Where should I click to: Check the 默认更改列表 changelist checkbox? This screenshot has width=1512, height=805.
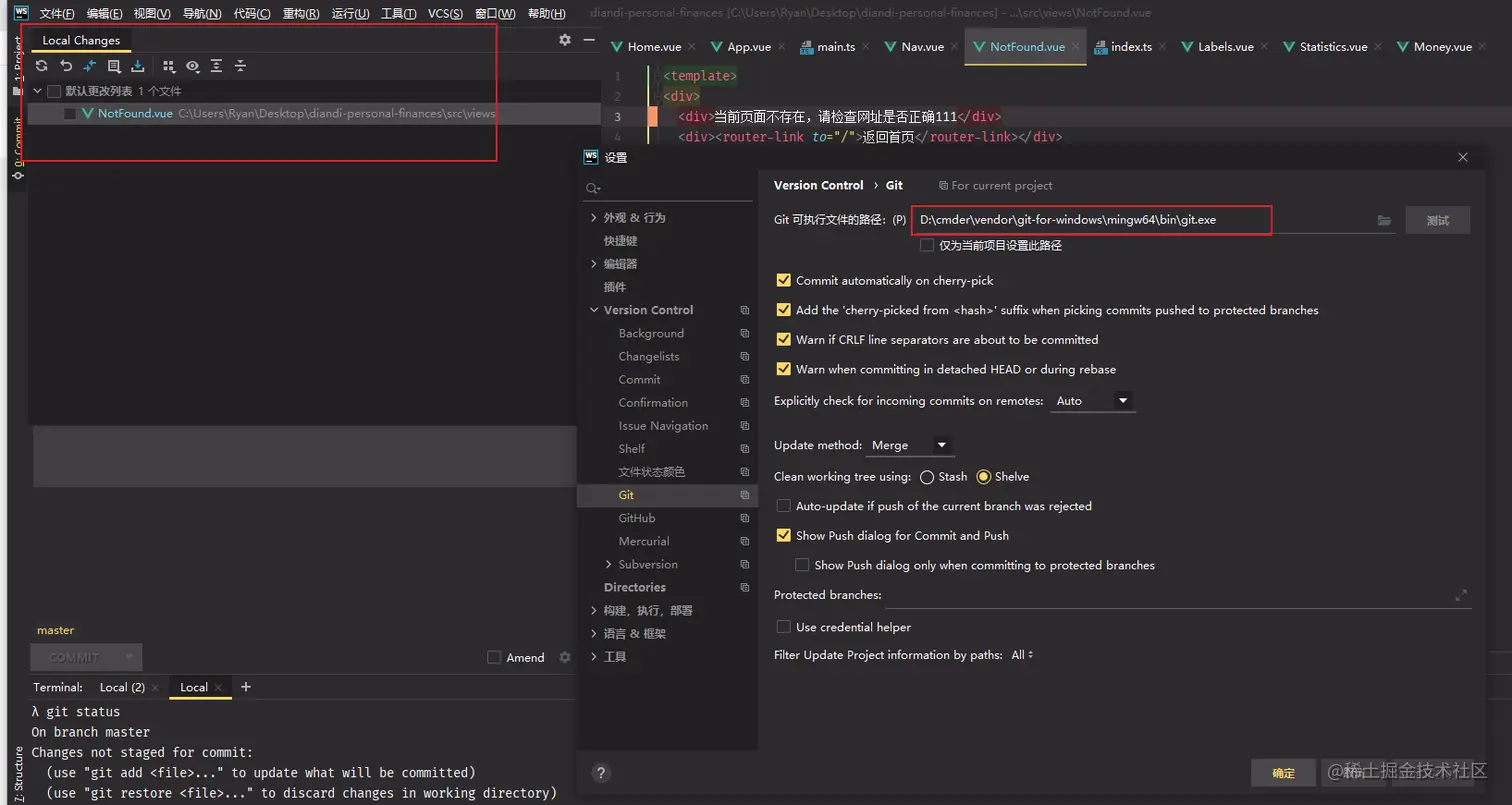coord(54,91)
